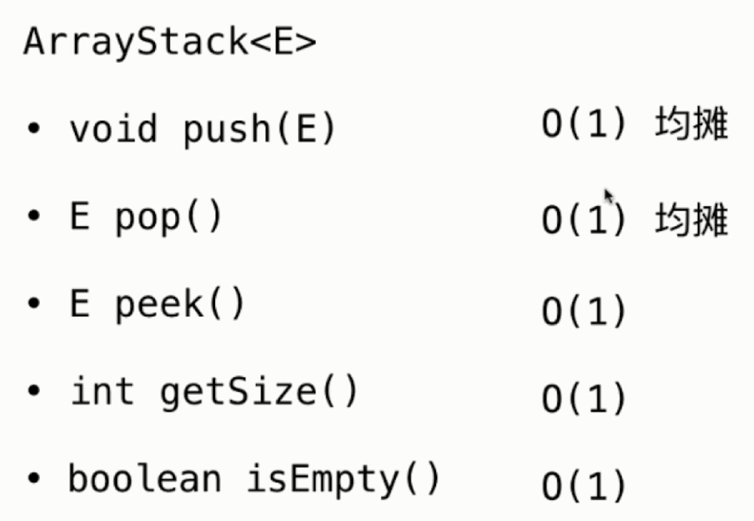This screenshot has height=521, width=754.
Task: Click the void push(E) method text
Action: point(203,129)
